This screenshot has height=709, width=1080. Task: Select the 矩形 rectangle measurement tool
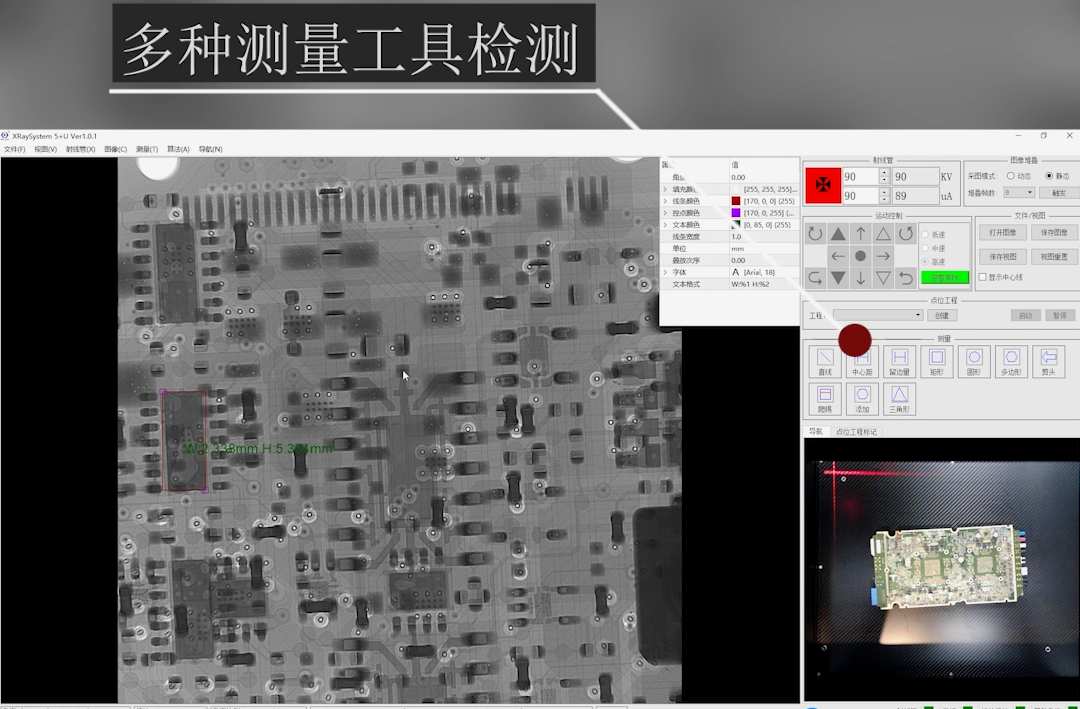coord(936,358)
